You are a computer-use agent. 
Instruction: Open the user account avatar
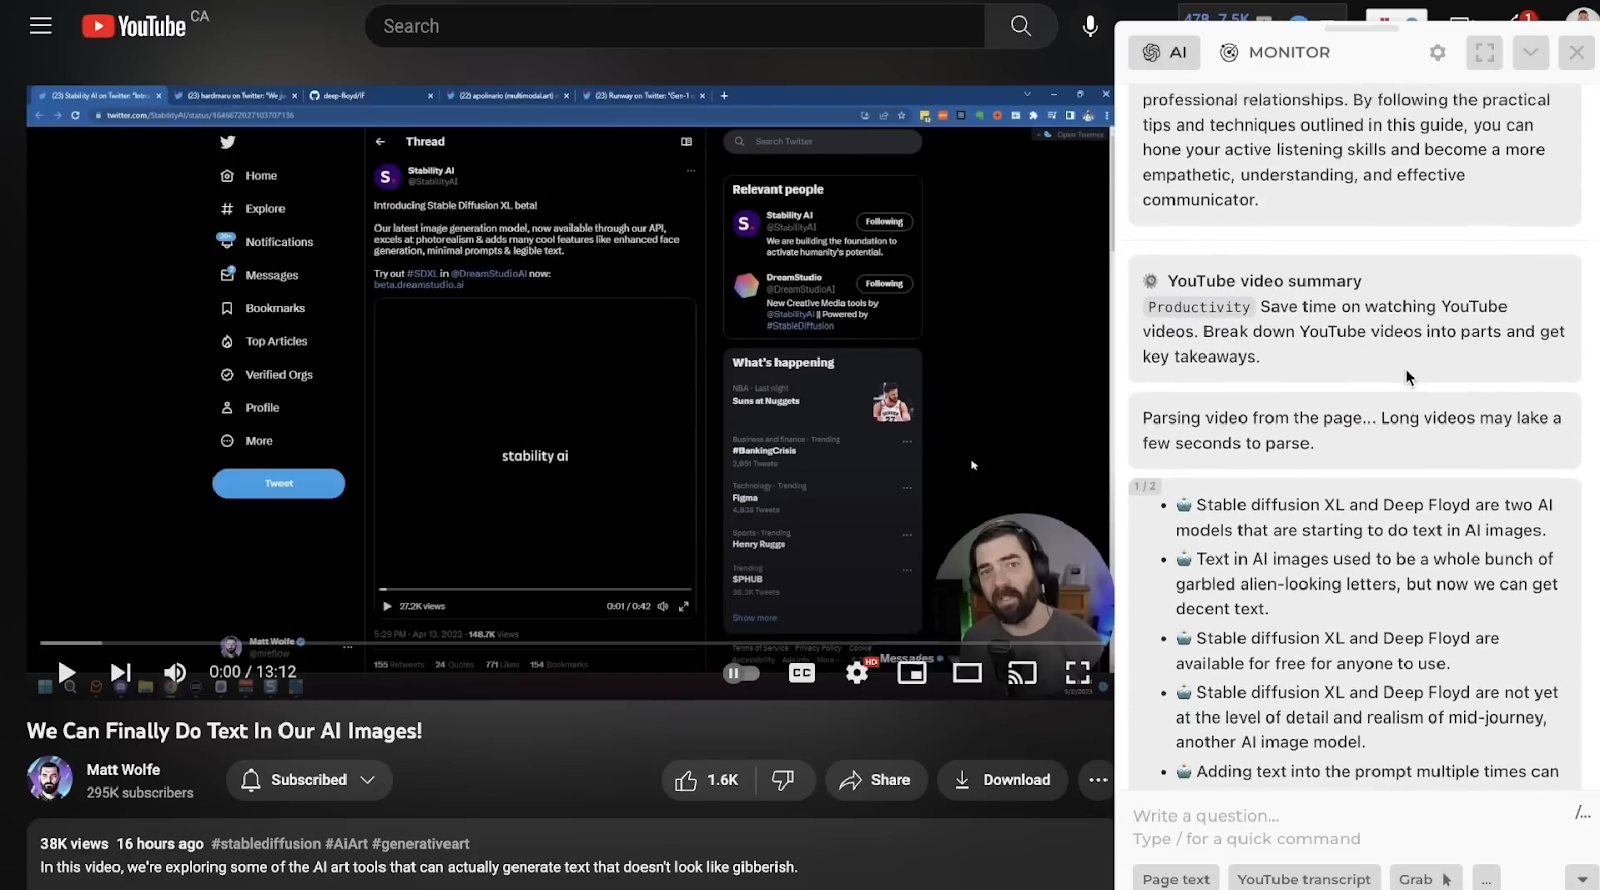(1583, 18)
